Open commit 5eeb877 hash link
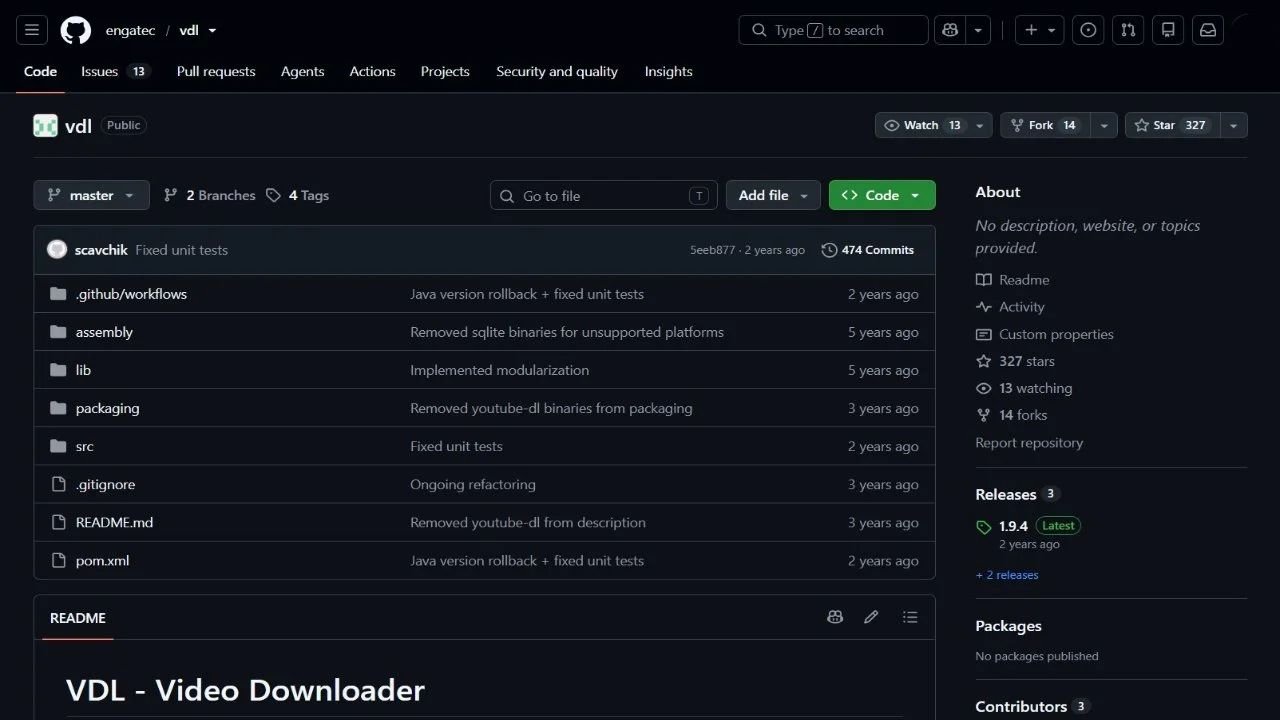The height and width of the screenshot is (720, 1280). 712,250
